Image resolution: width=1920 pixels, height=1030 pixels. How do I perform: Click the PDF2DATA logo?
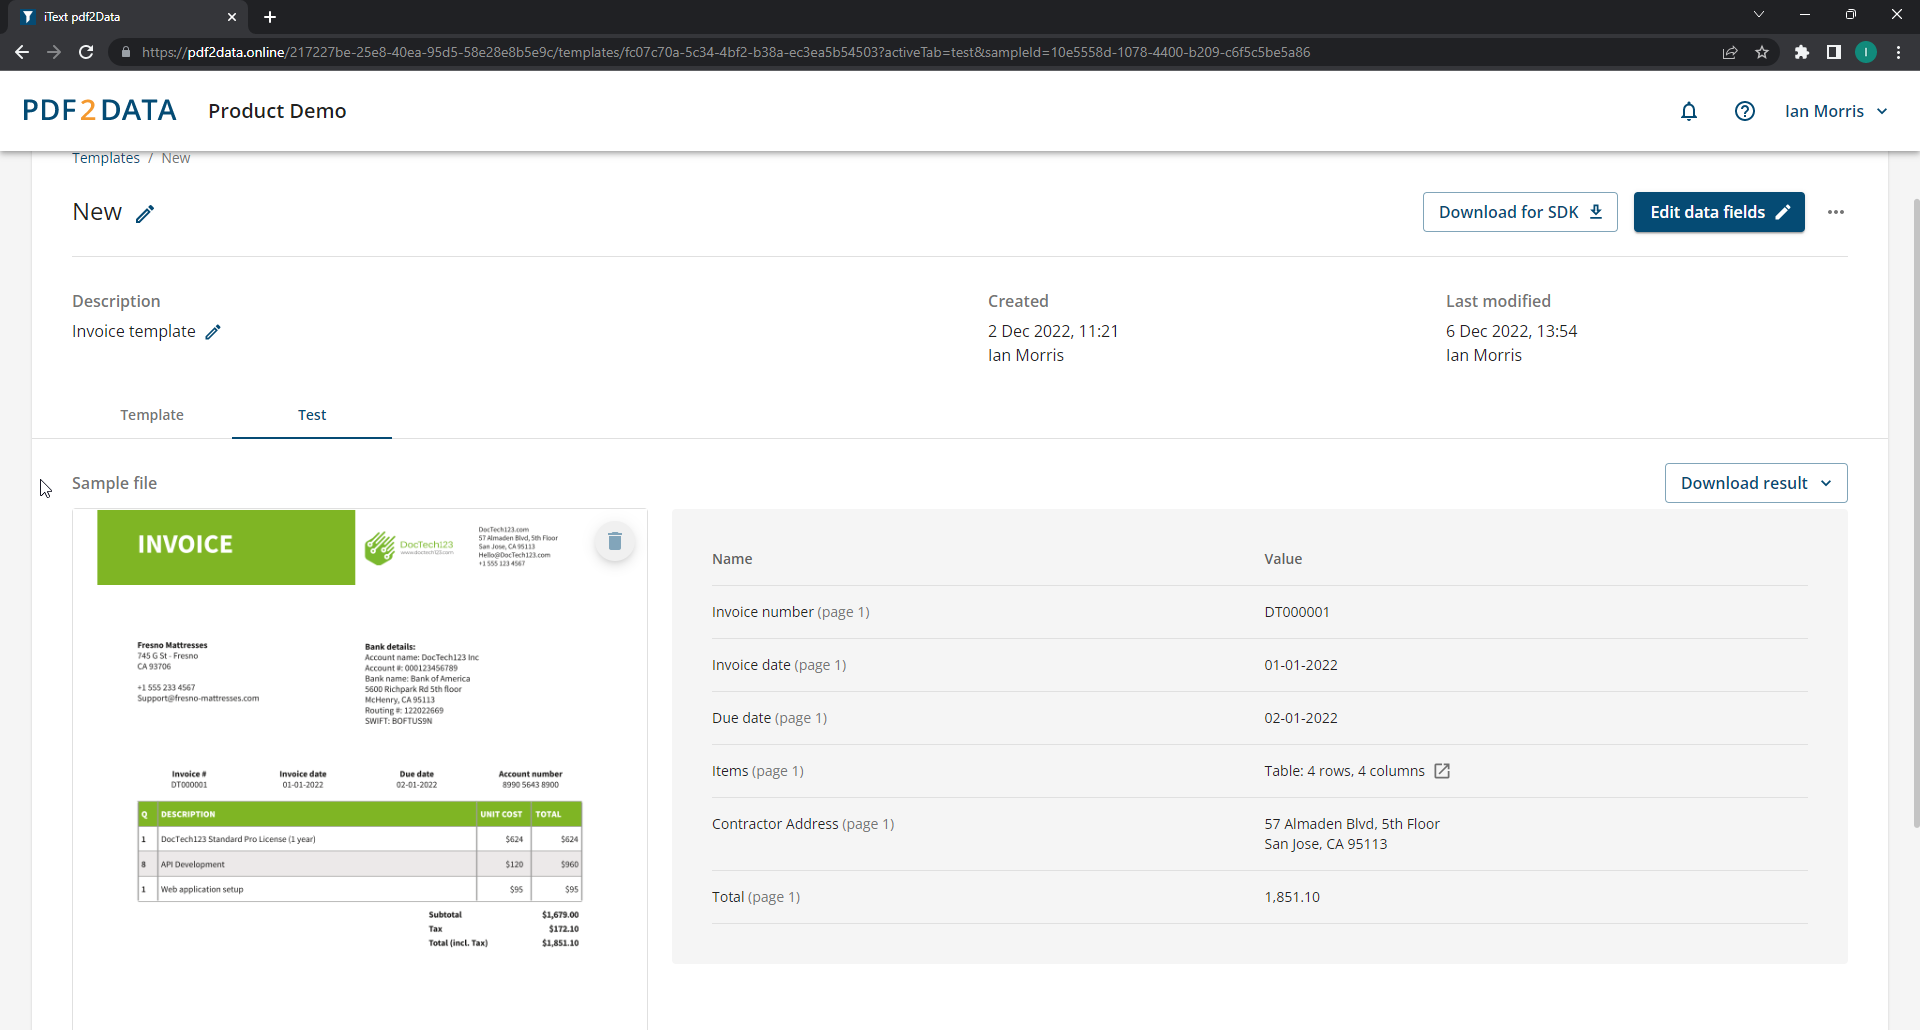click(x=99, y=111)
